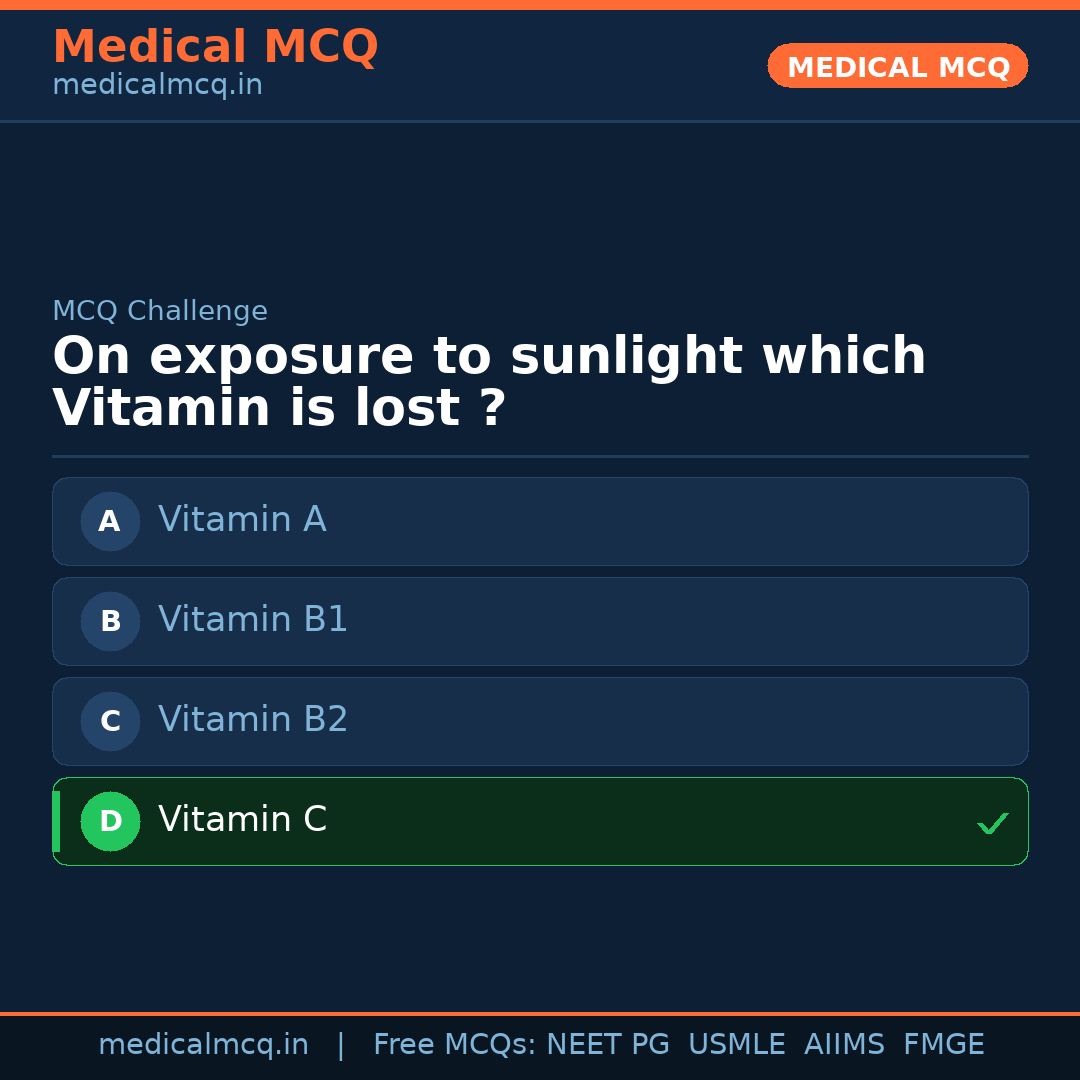Click the circular B badge icon
This screenshot has height=1080, width=1080.
[x=110, y=621]
